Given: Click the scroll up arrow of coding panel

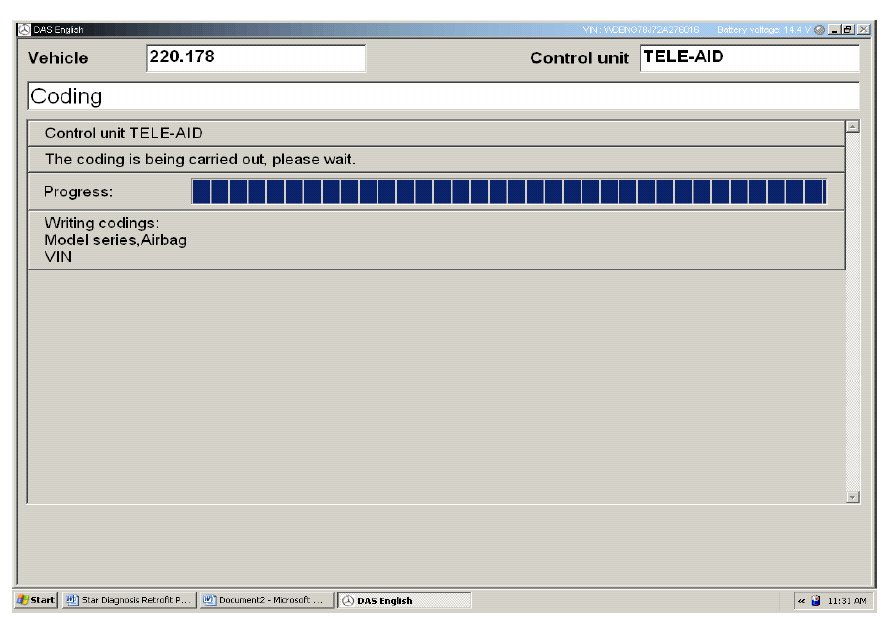Looking at the screenshot, I should (x=852, y=126).
